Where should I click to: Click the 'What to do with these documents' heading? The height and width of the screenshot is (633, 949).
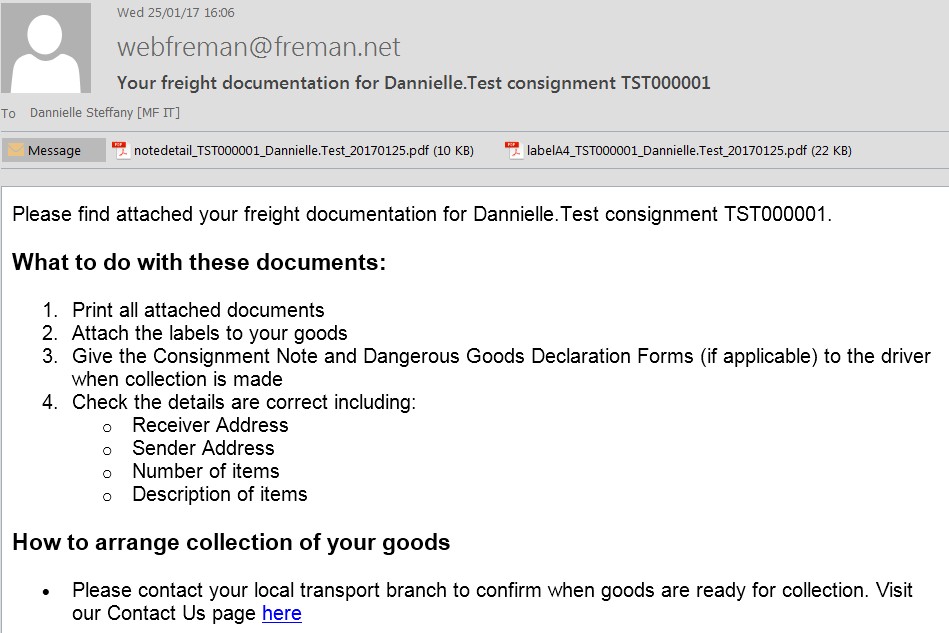coord(199,262)
